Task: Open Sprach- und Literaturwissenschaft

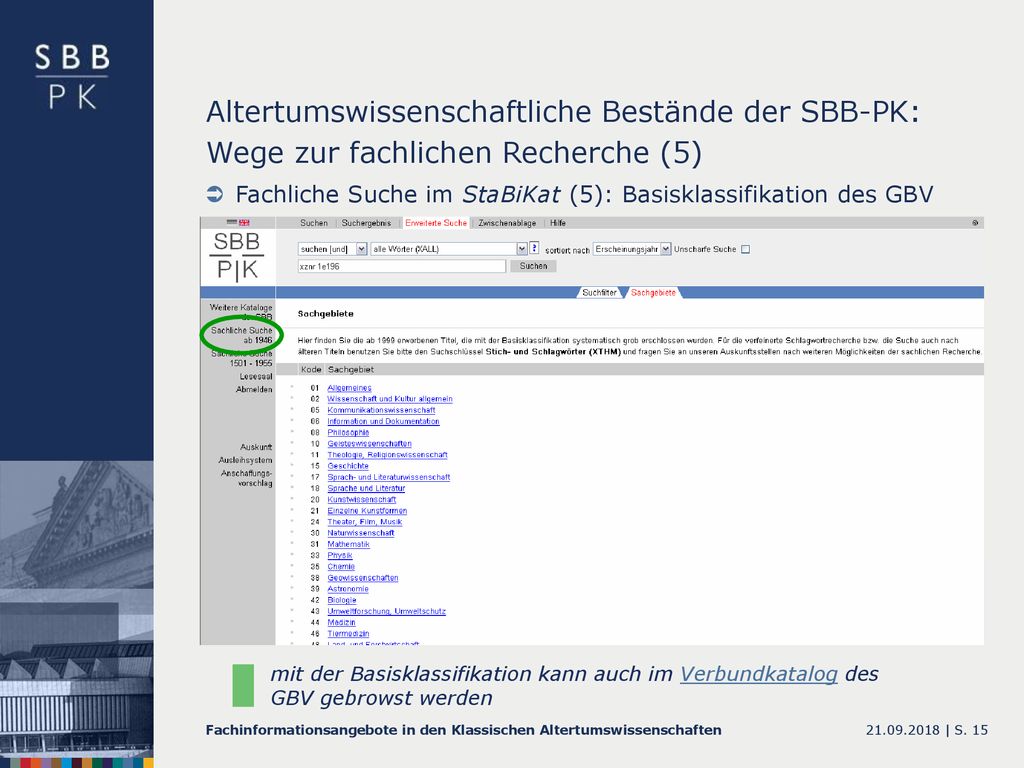Action: pos(389,477)
